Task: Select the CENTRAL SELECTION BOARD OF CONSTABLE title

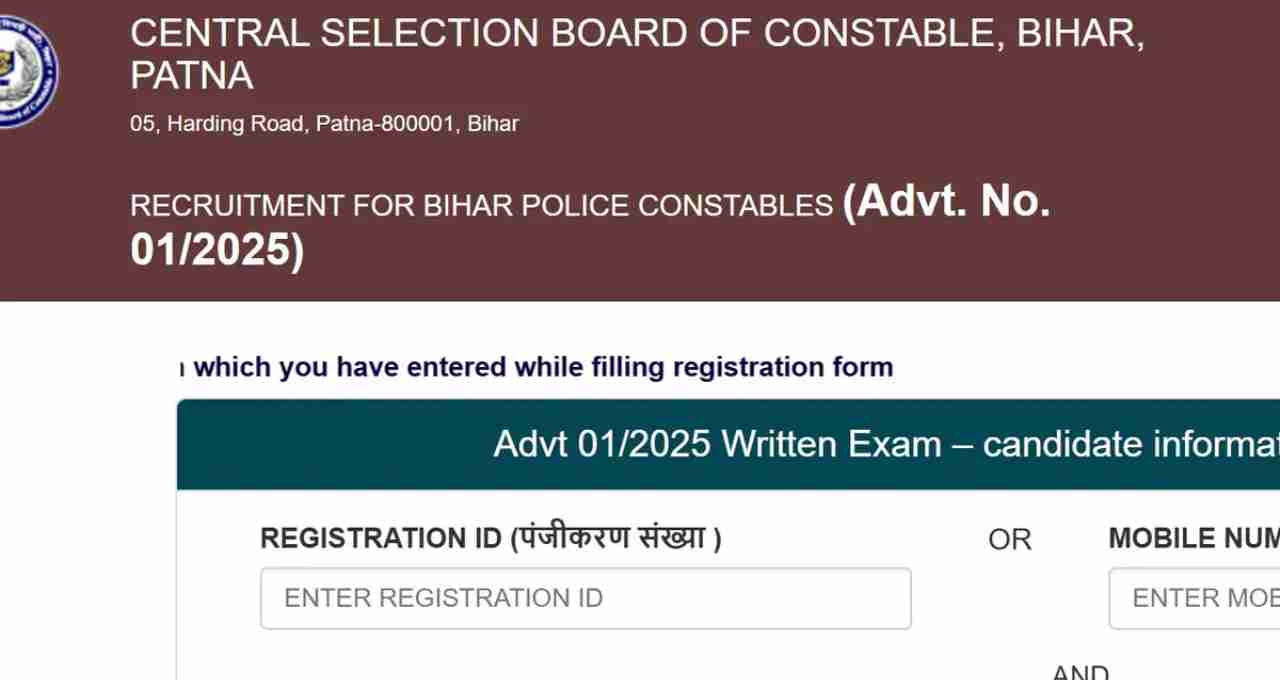Action: [x=637, y=33]
